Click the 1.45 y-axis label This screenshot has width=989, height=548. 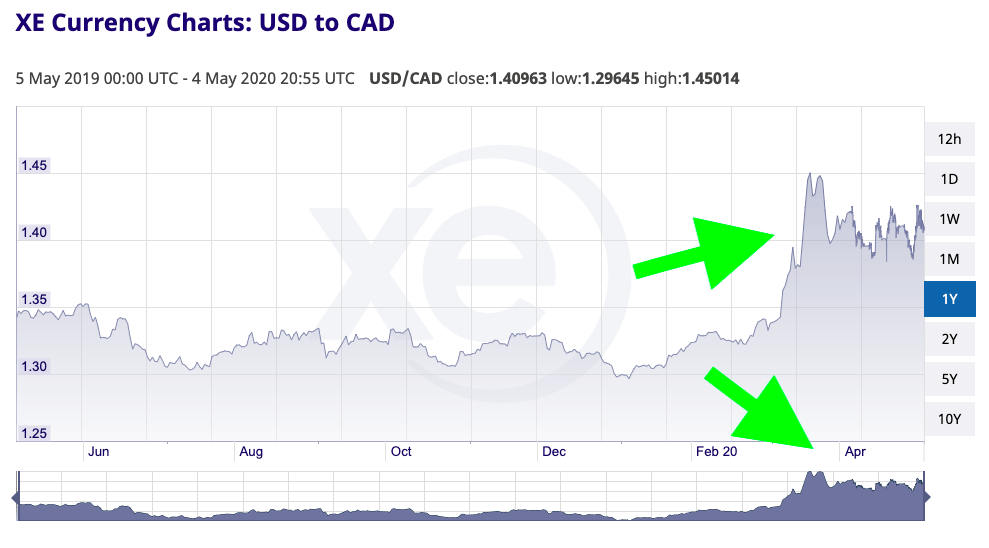[35, 166]
